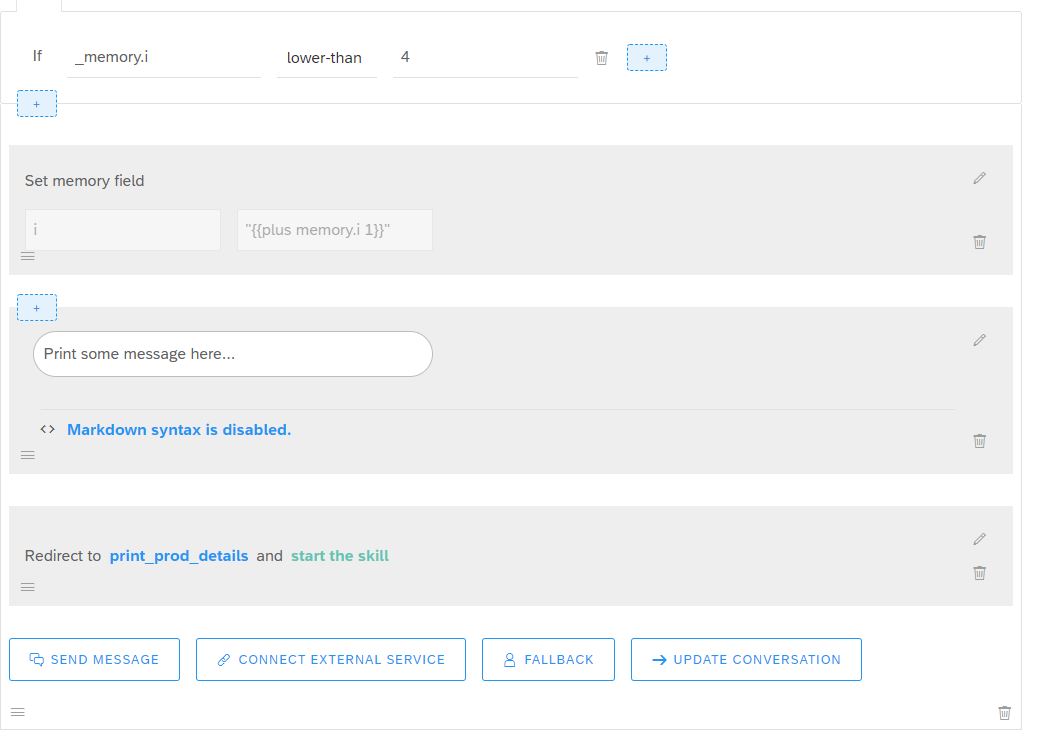Toggle the Markdown syntax is disabled link
The width and height of the screenshot is (1044, 747).
179,430
